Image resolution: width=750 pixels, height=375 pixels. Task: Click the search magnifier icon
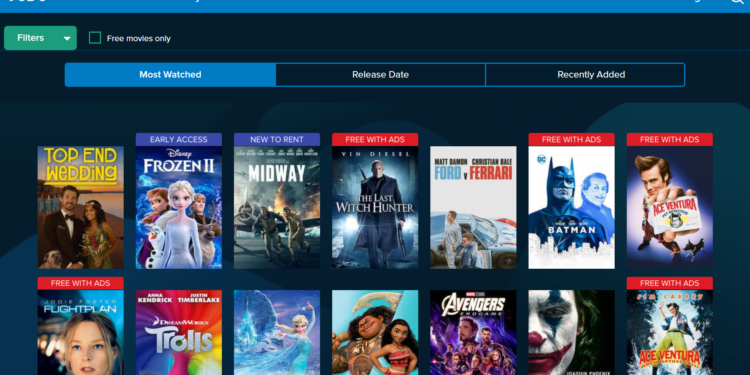click(738, 2)
